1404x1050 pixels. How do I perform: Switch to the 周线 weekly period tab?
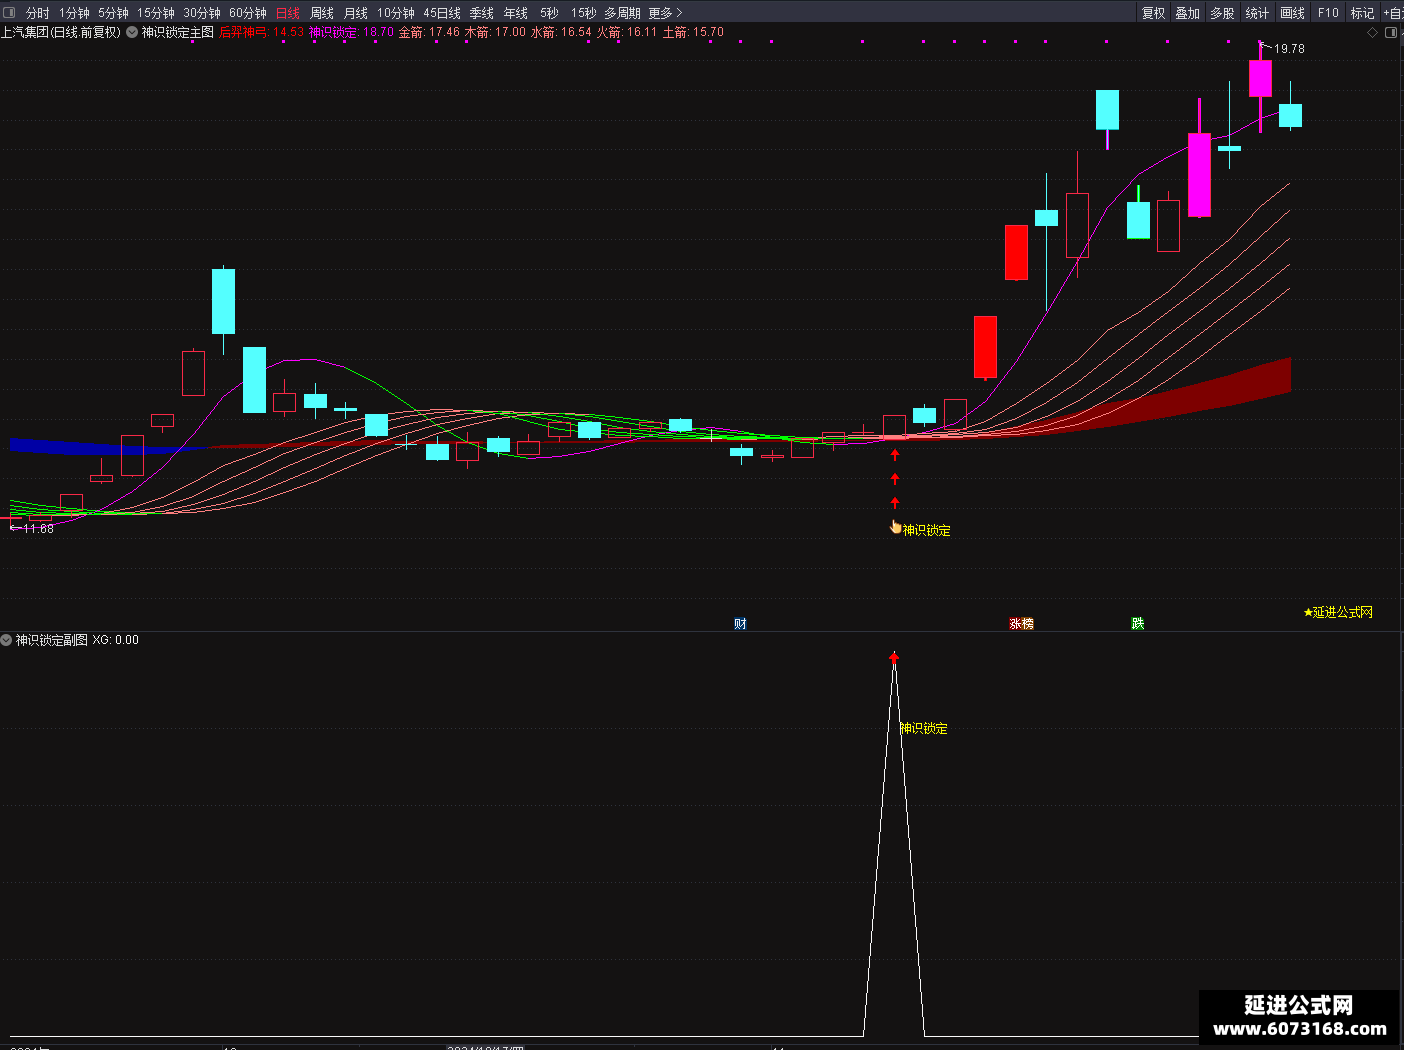pyautogui.click(x=322, y=13)
